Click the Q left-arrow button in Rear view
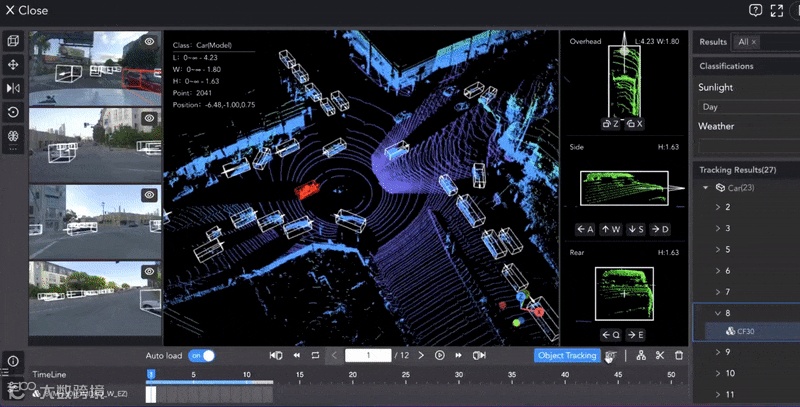 (x=610, y=335)
